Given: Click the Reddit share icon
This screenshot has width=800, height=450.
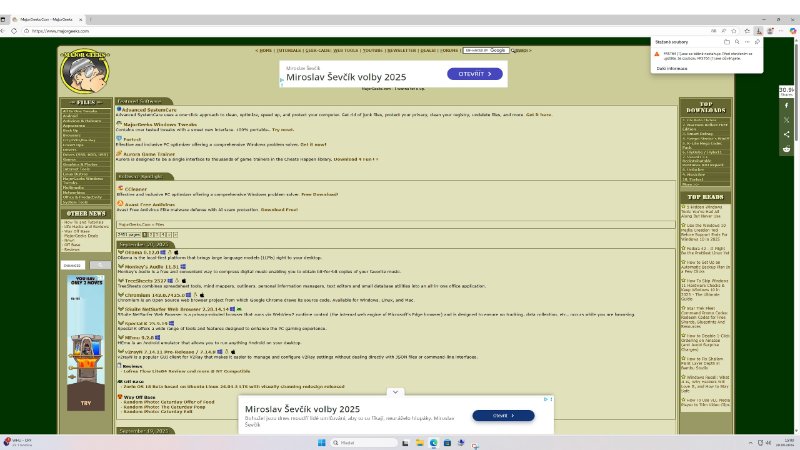Looking at the screenshot, I should click(787, 147).
